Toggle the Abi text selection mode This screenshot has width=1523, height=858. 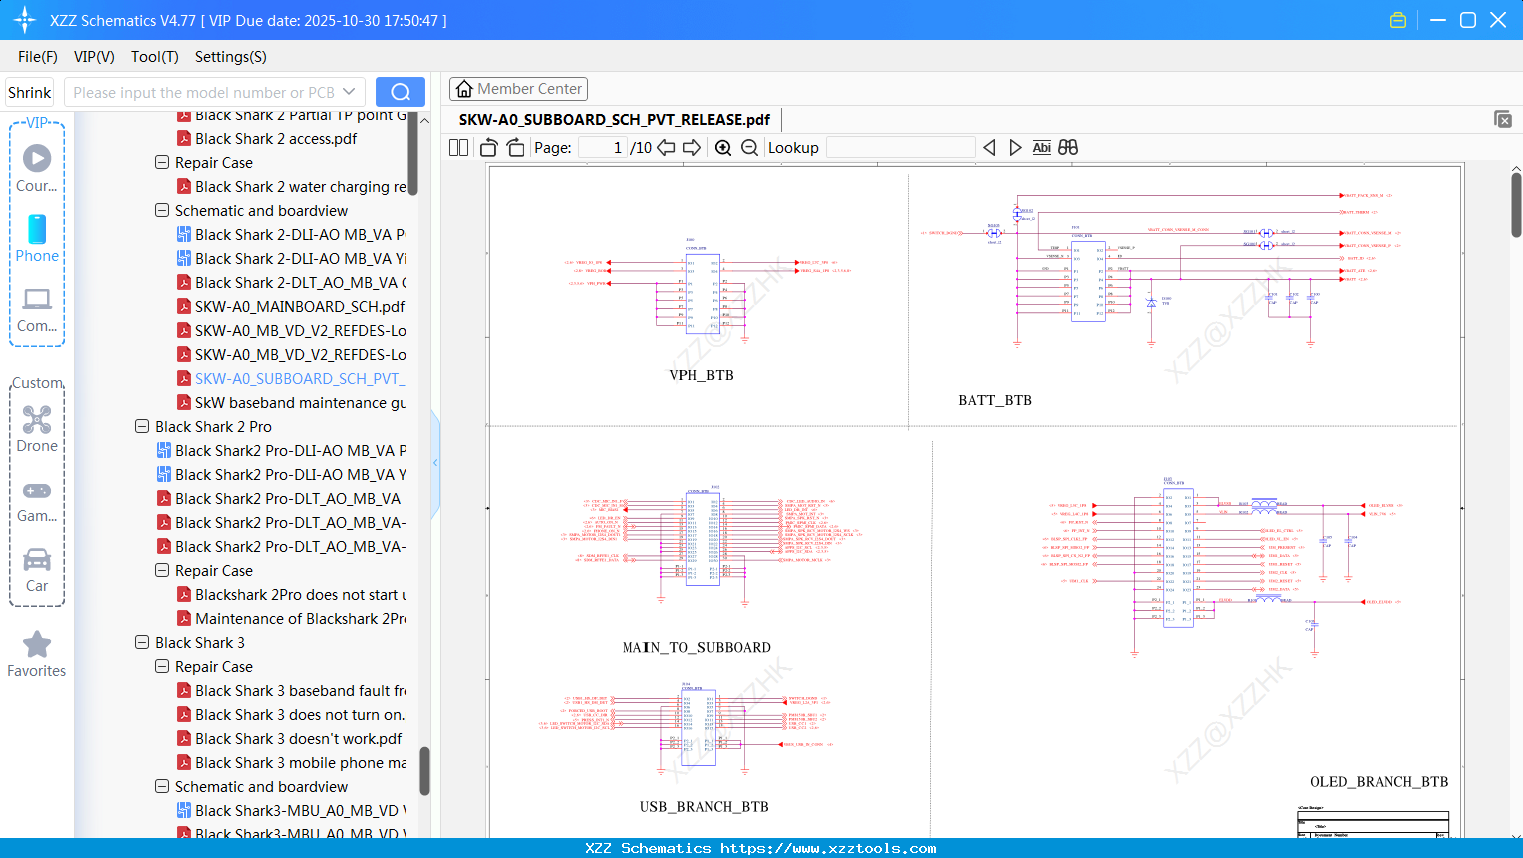tap(1042, 147)
